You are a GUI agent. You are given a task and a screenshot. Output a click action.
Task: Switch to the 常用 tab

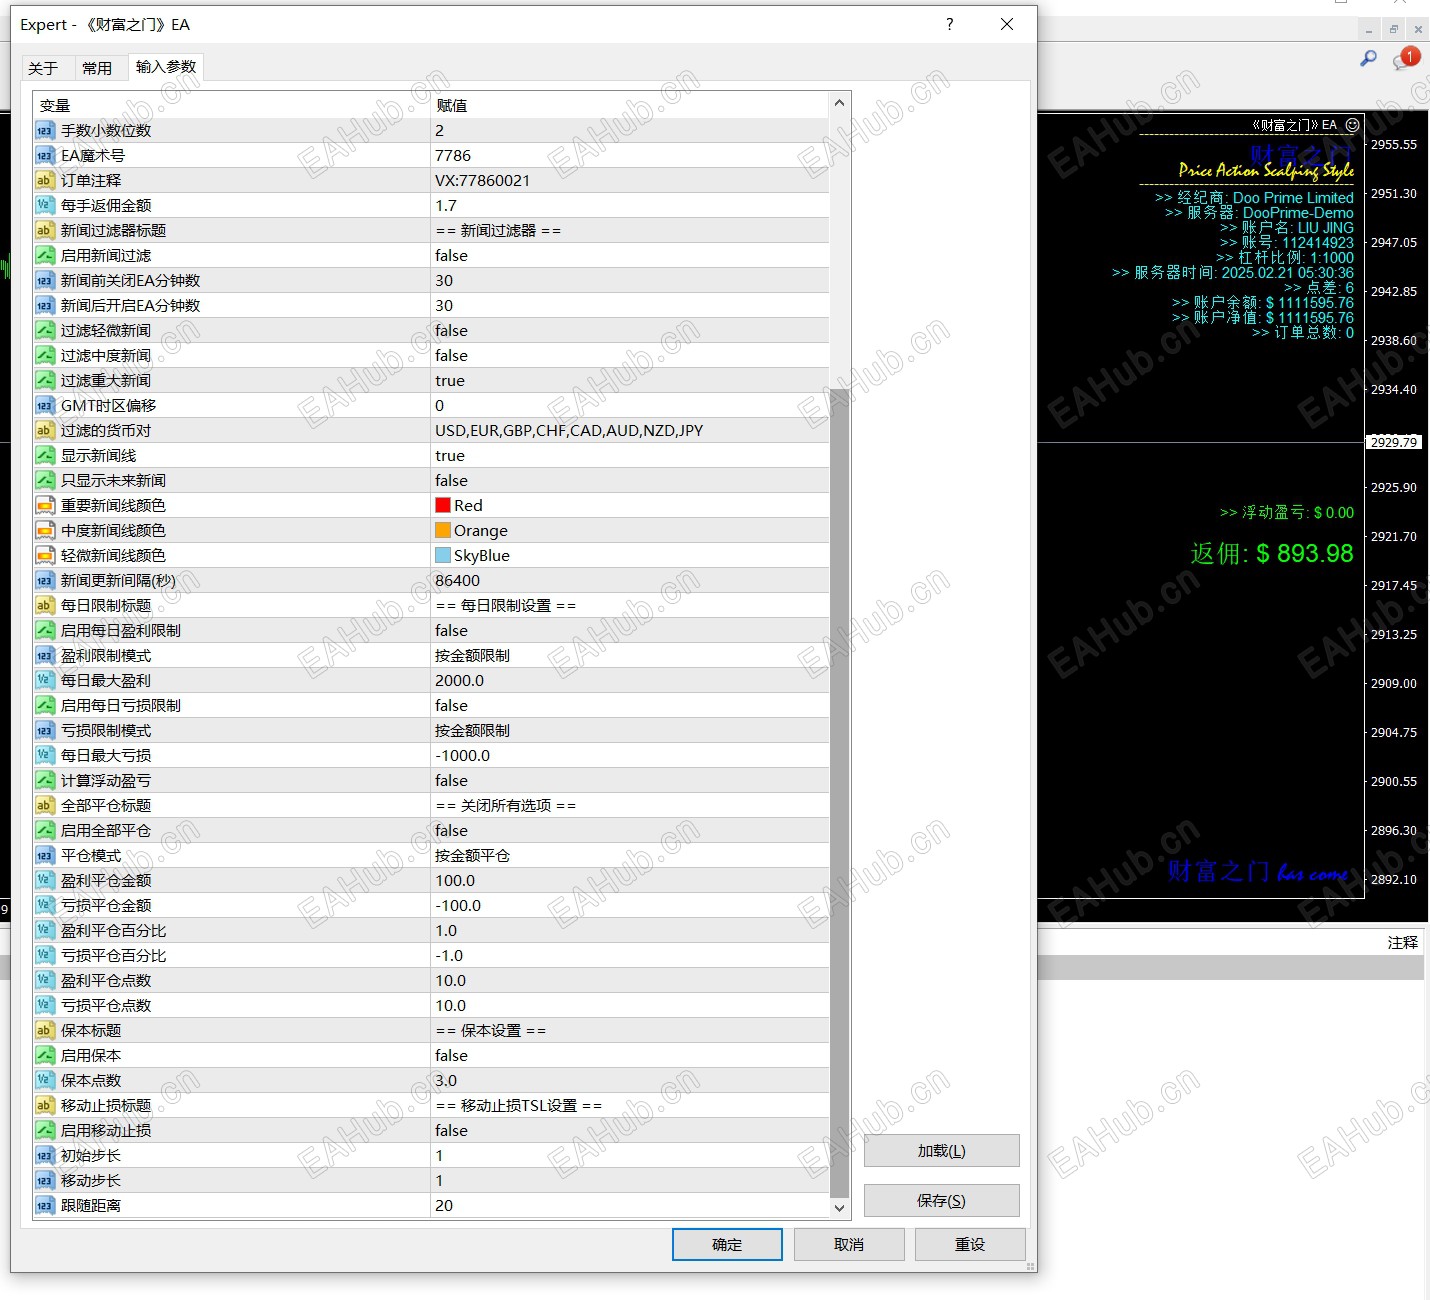tap(97, 68)
